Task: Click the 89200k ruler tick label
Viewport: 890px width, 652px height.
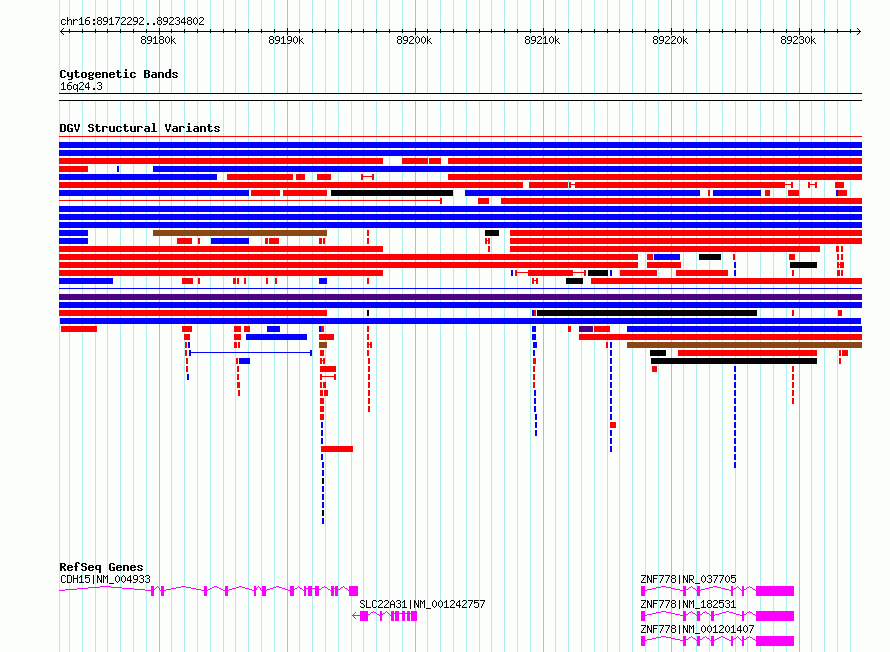Action: pos(414,40)
